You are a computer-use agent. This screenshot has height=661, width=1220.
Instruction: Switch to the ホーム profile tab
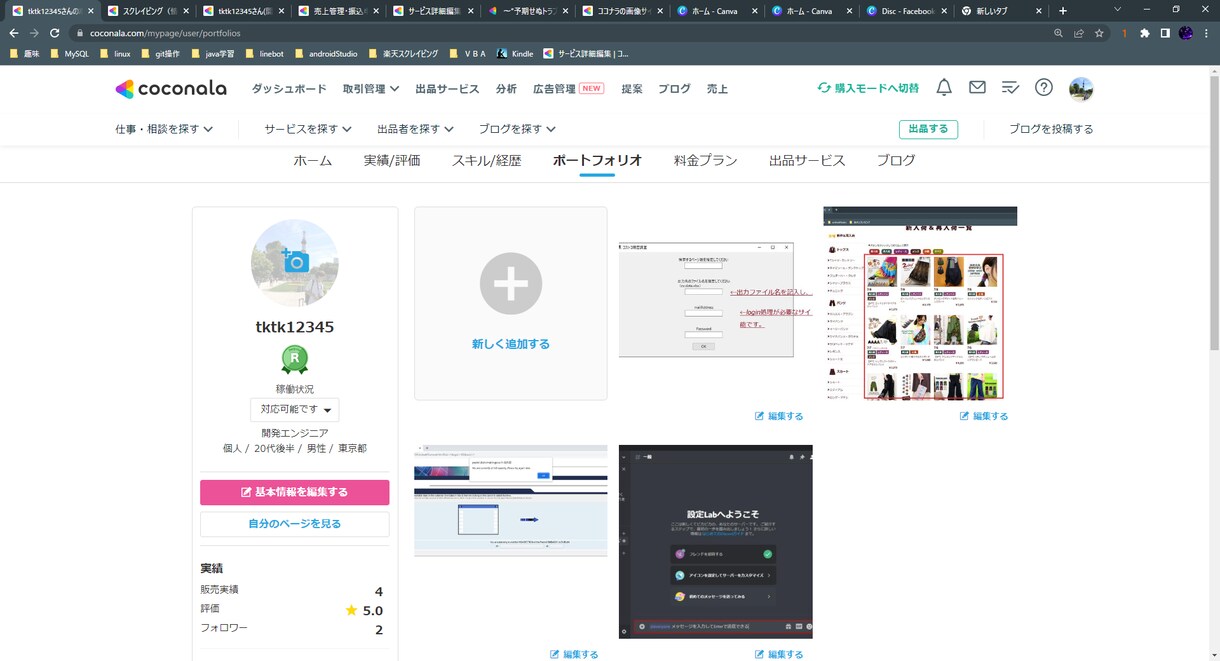point(313,160)
